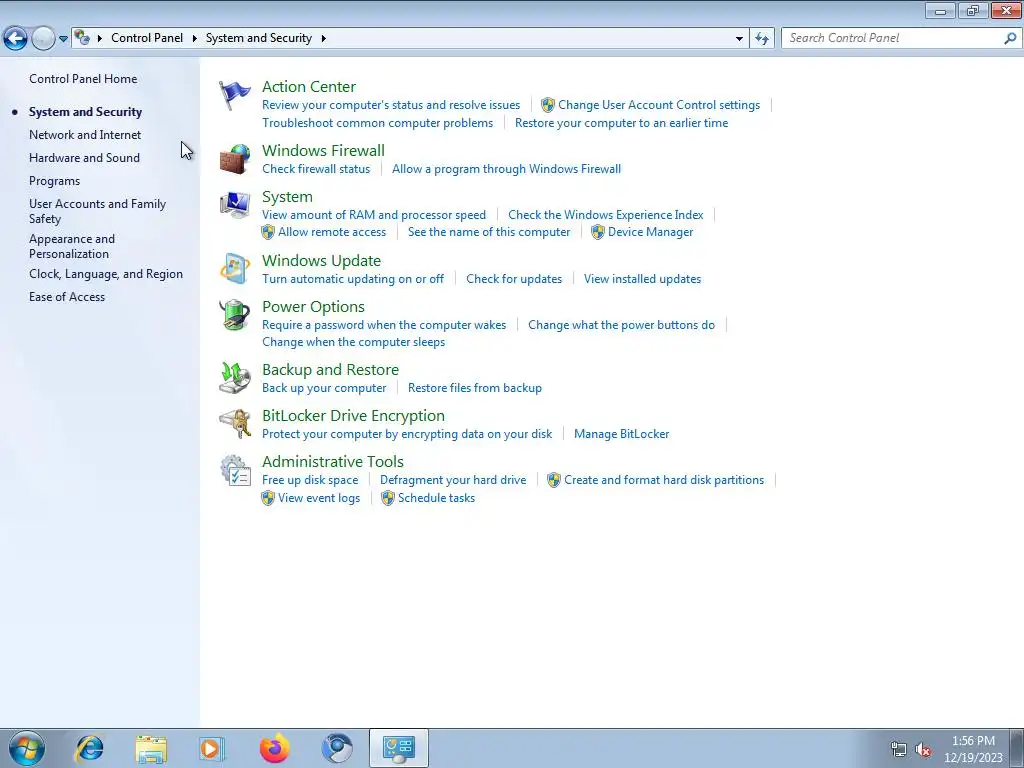
Task: Click the back arrow navigation button
Action: tap(15, 38)
